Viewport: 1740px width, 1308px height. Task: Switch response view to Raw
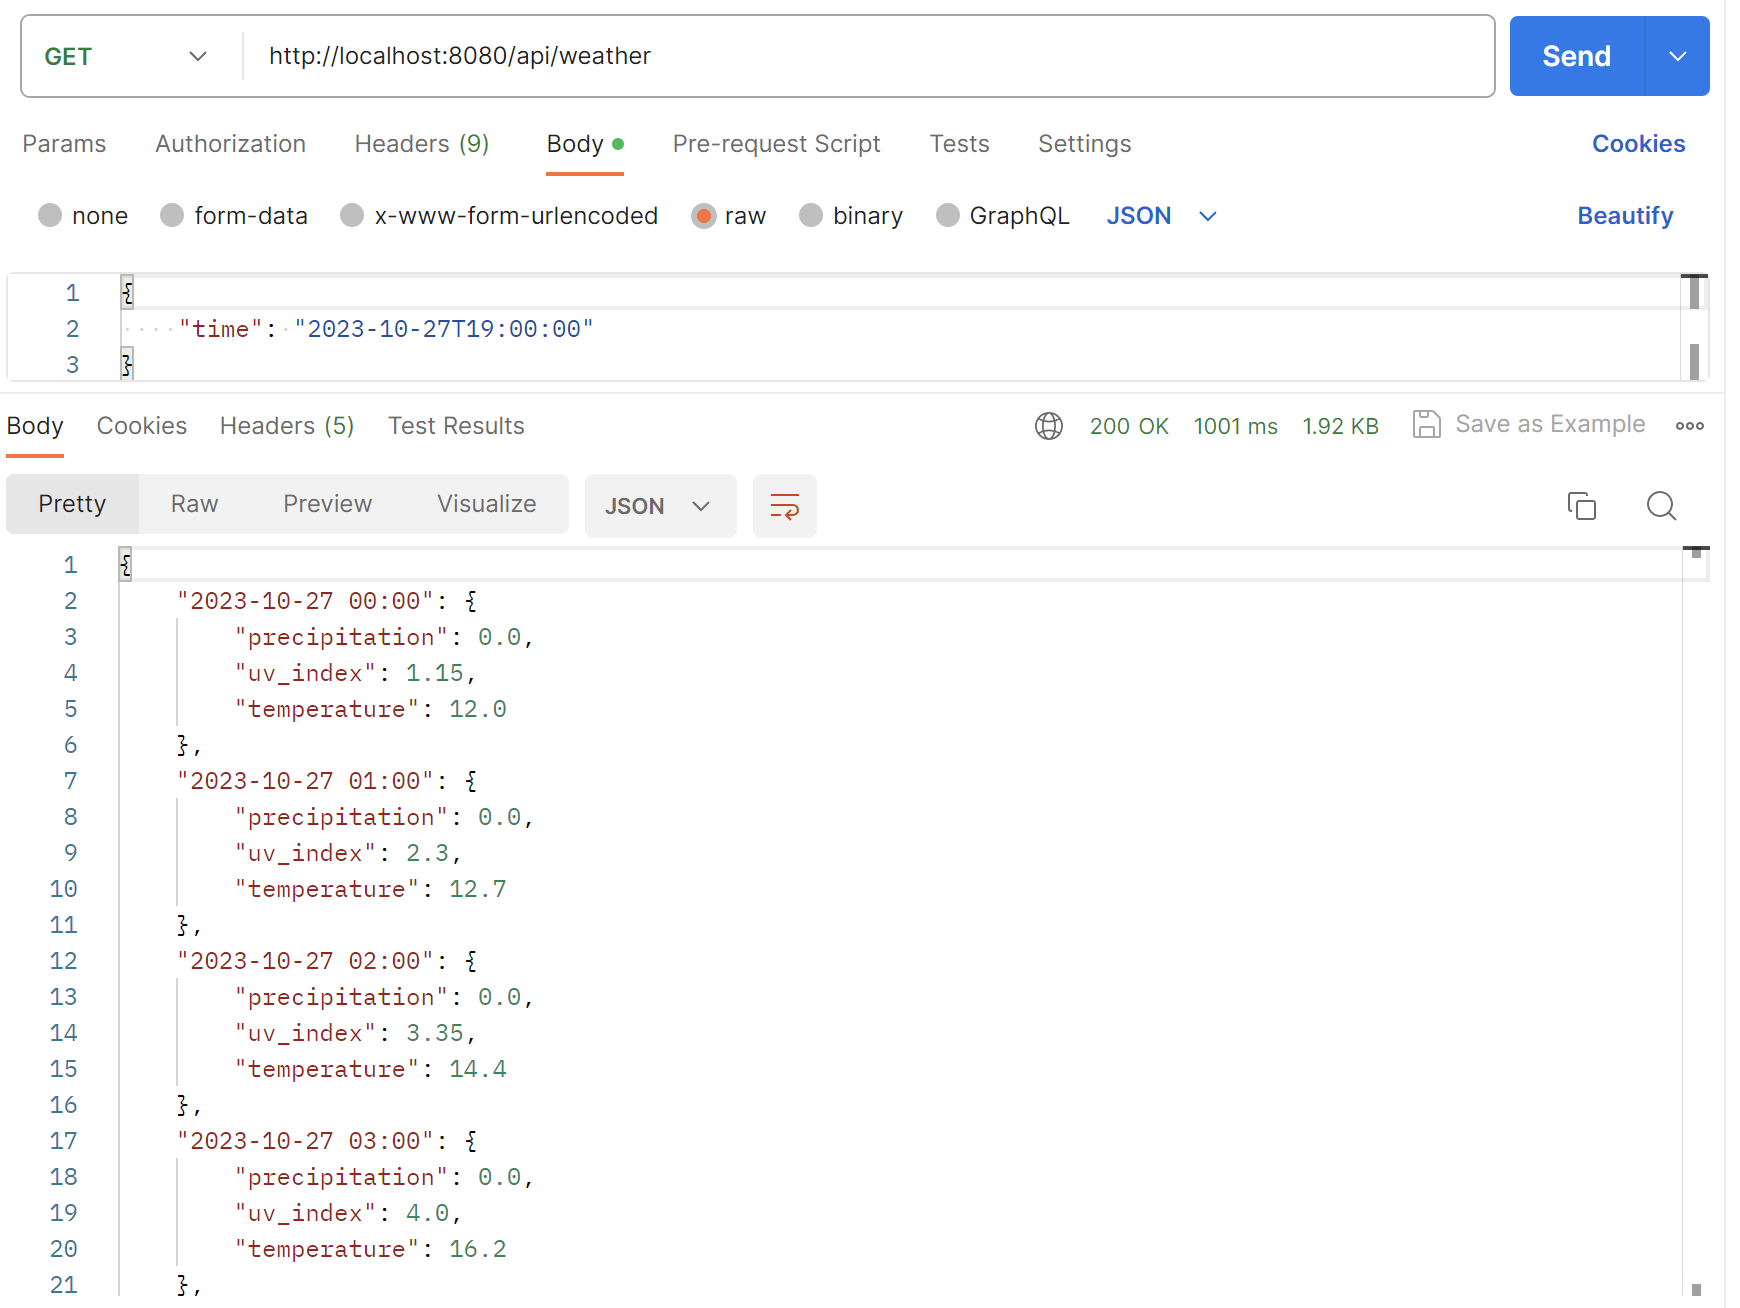coord(194,504)
